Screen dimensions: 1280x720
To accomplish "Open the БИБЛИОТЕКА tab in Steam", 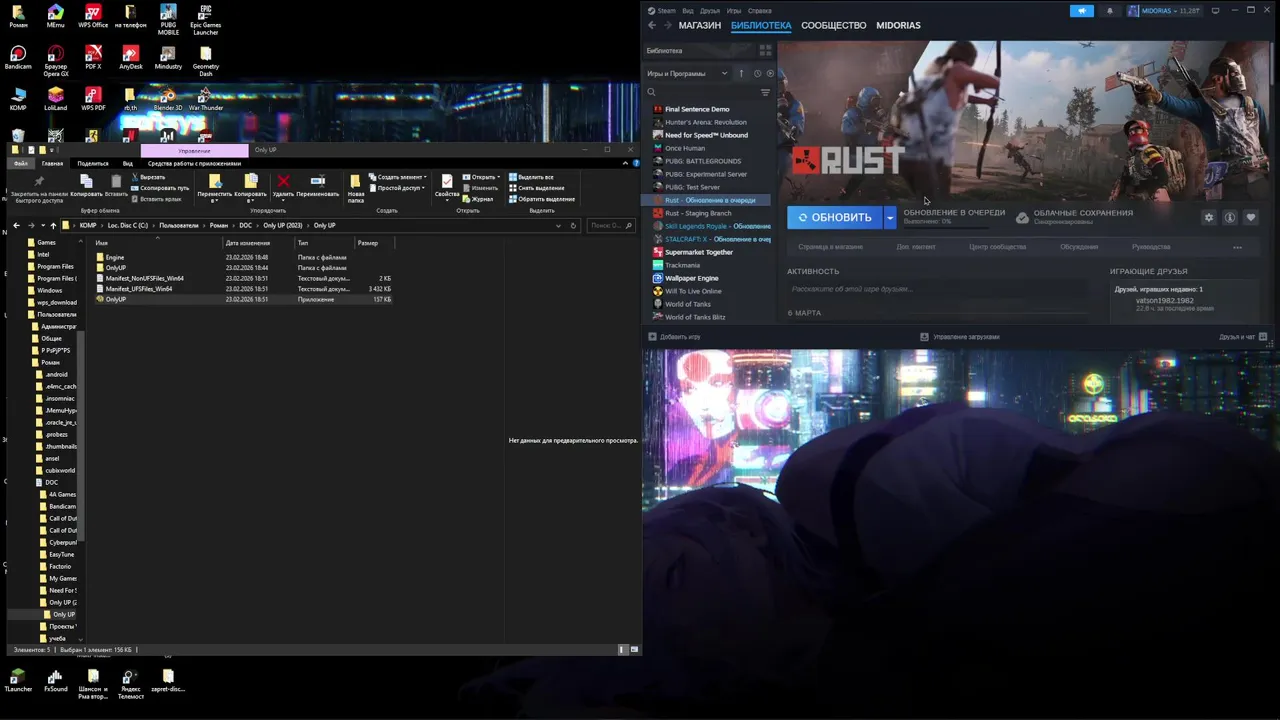I will click(761, 25).
